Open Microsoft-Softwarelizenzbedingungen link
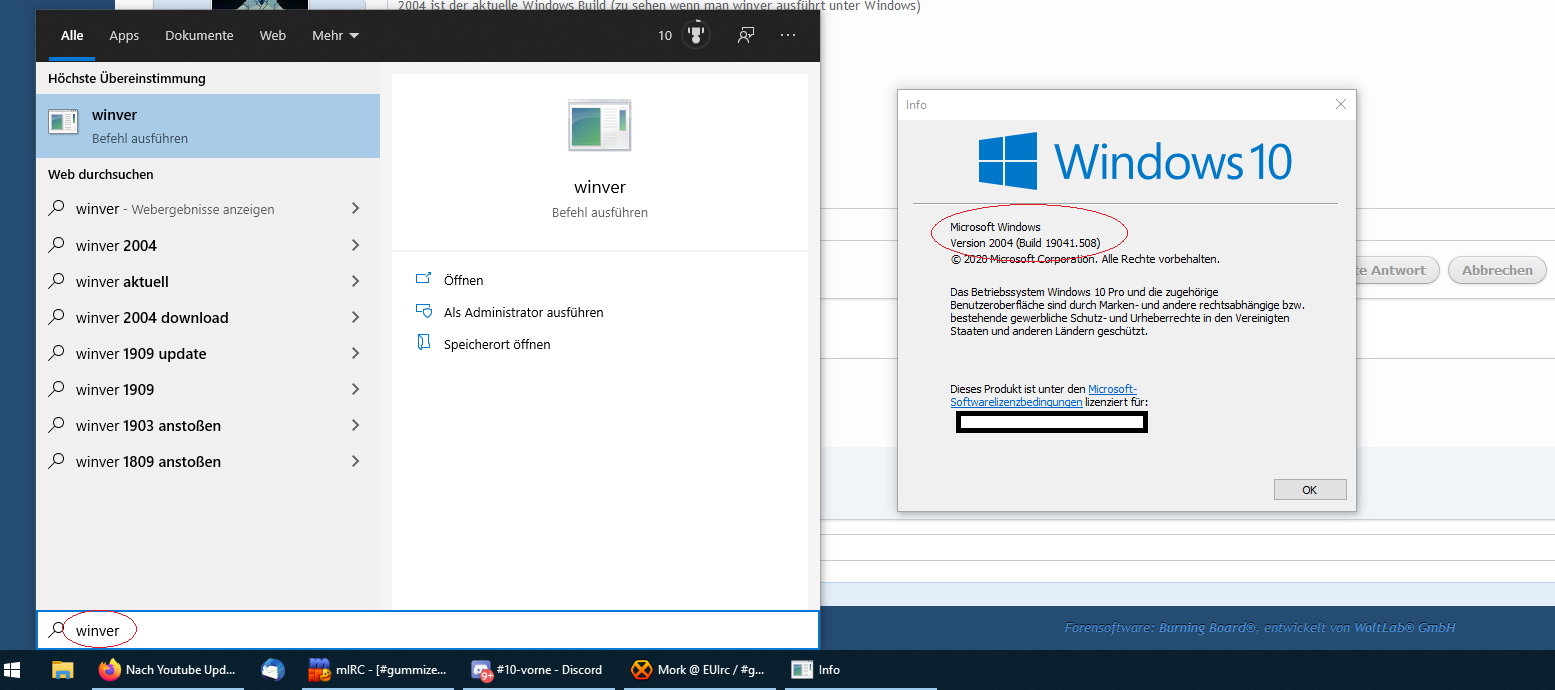 (x=1043, y=395)
